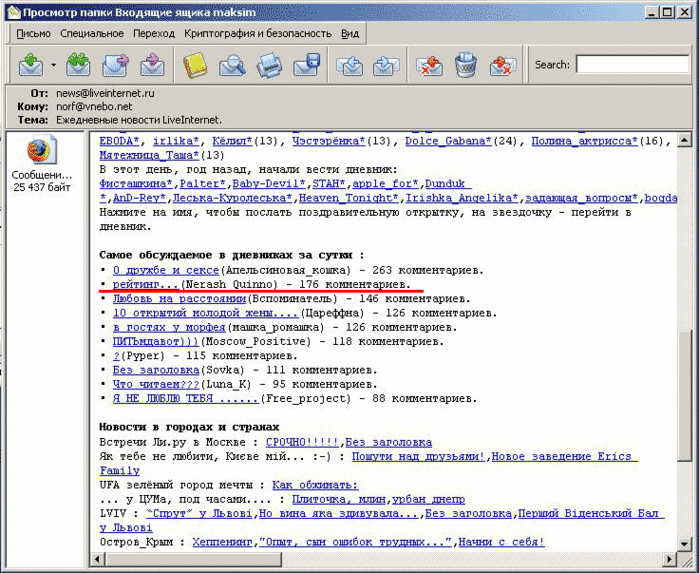The height and width of the screenshot is (573, 699).
Task: Click recipient address norf@vnebo.net
Action: pyautogui.click(x=94, y=107)
